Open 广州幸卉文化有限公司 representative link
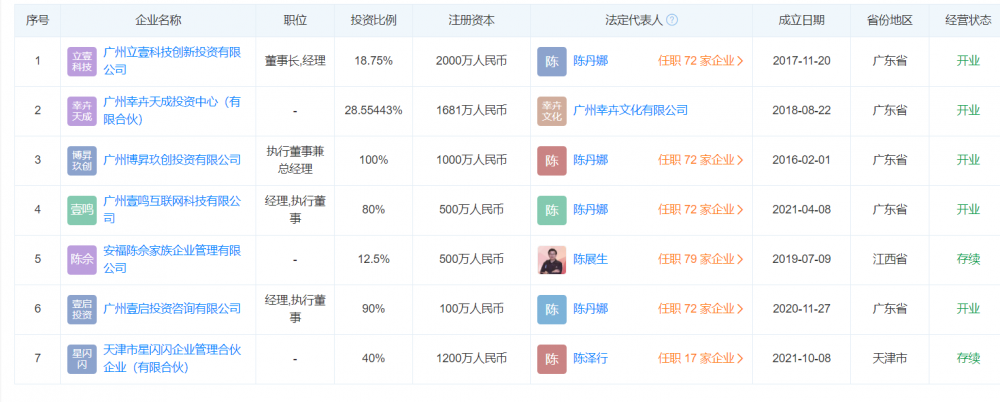Screen dimensions: 1000x402 pos(630,111)
